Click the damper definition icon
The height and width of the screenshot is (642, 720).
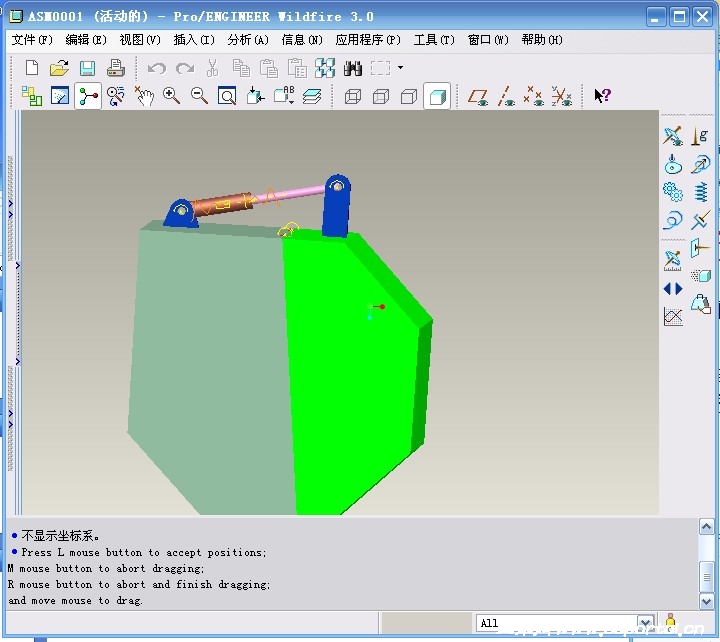pos(700,220)
